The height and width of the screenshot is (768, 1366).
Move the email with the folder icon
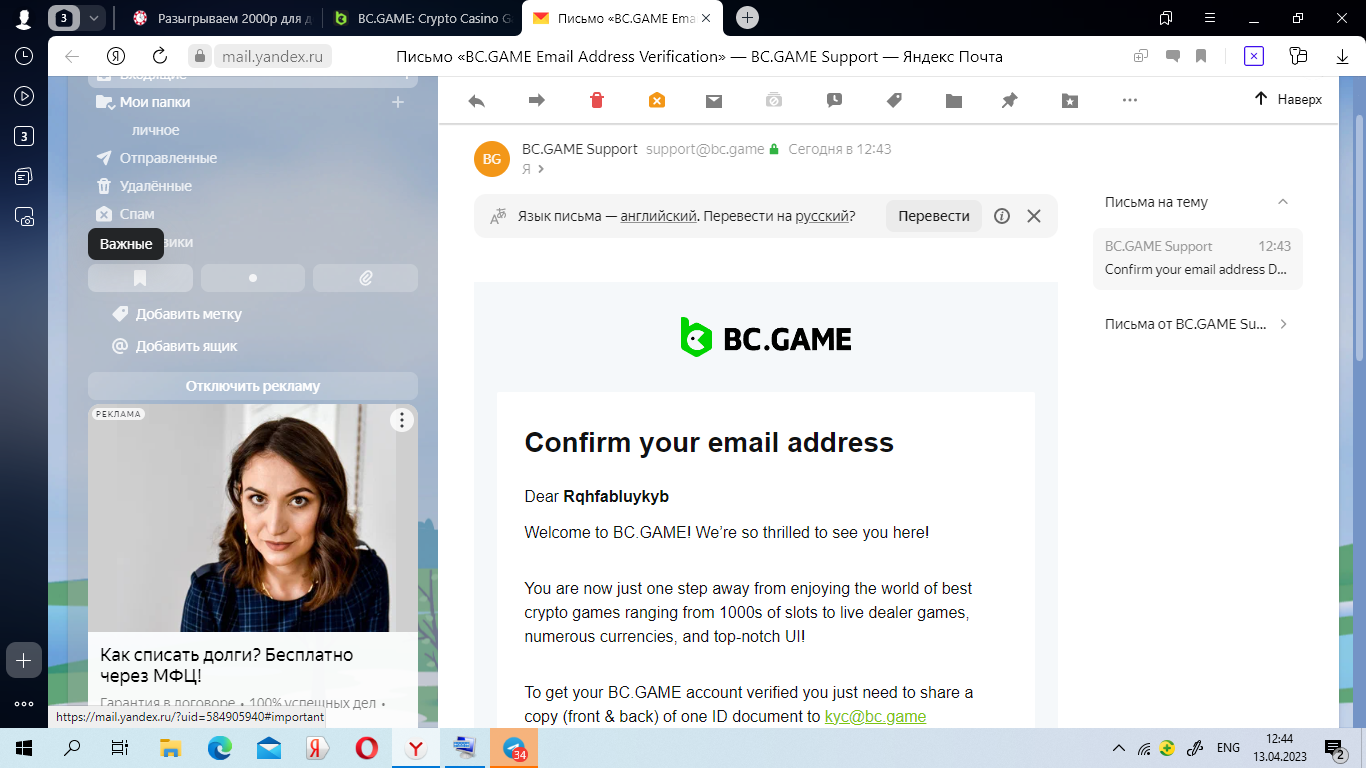(x=954, y=100)
